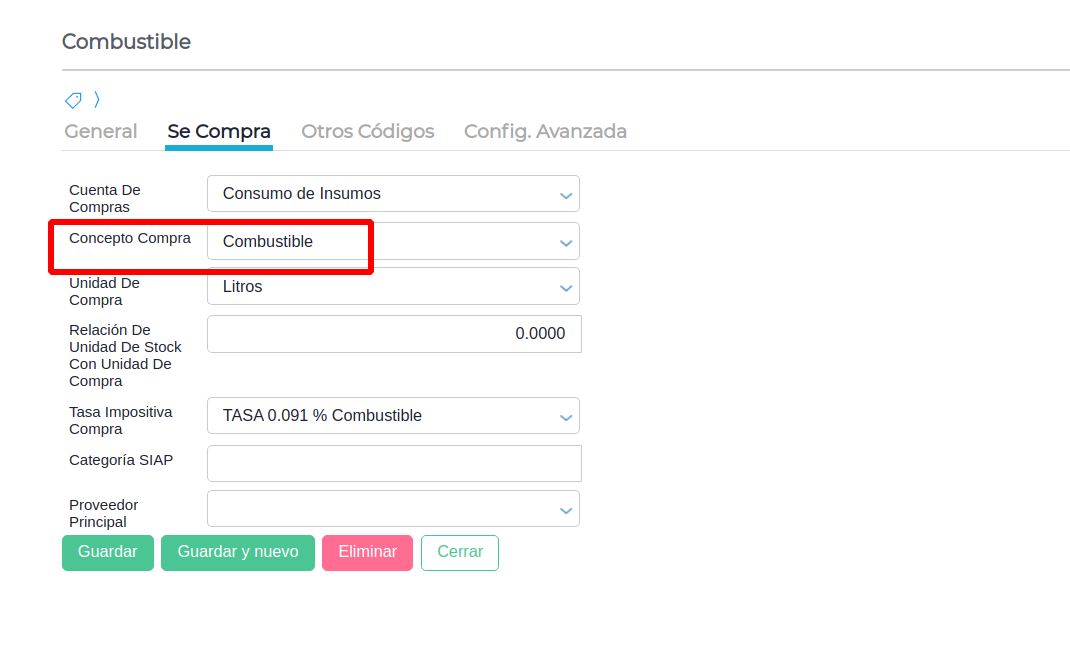Open the empty Proveedor Principal dropdown
The image size is (1070, 650).
pyautogui.click(x=393, y=509)
